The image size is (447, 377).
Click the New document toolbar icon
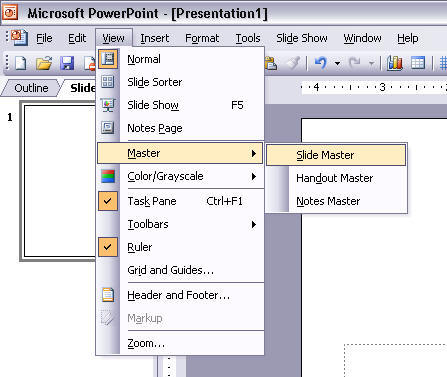pos(21,63)
